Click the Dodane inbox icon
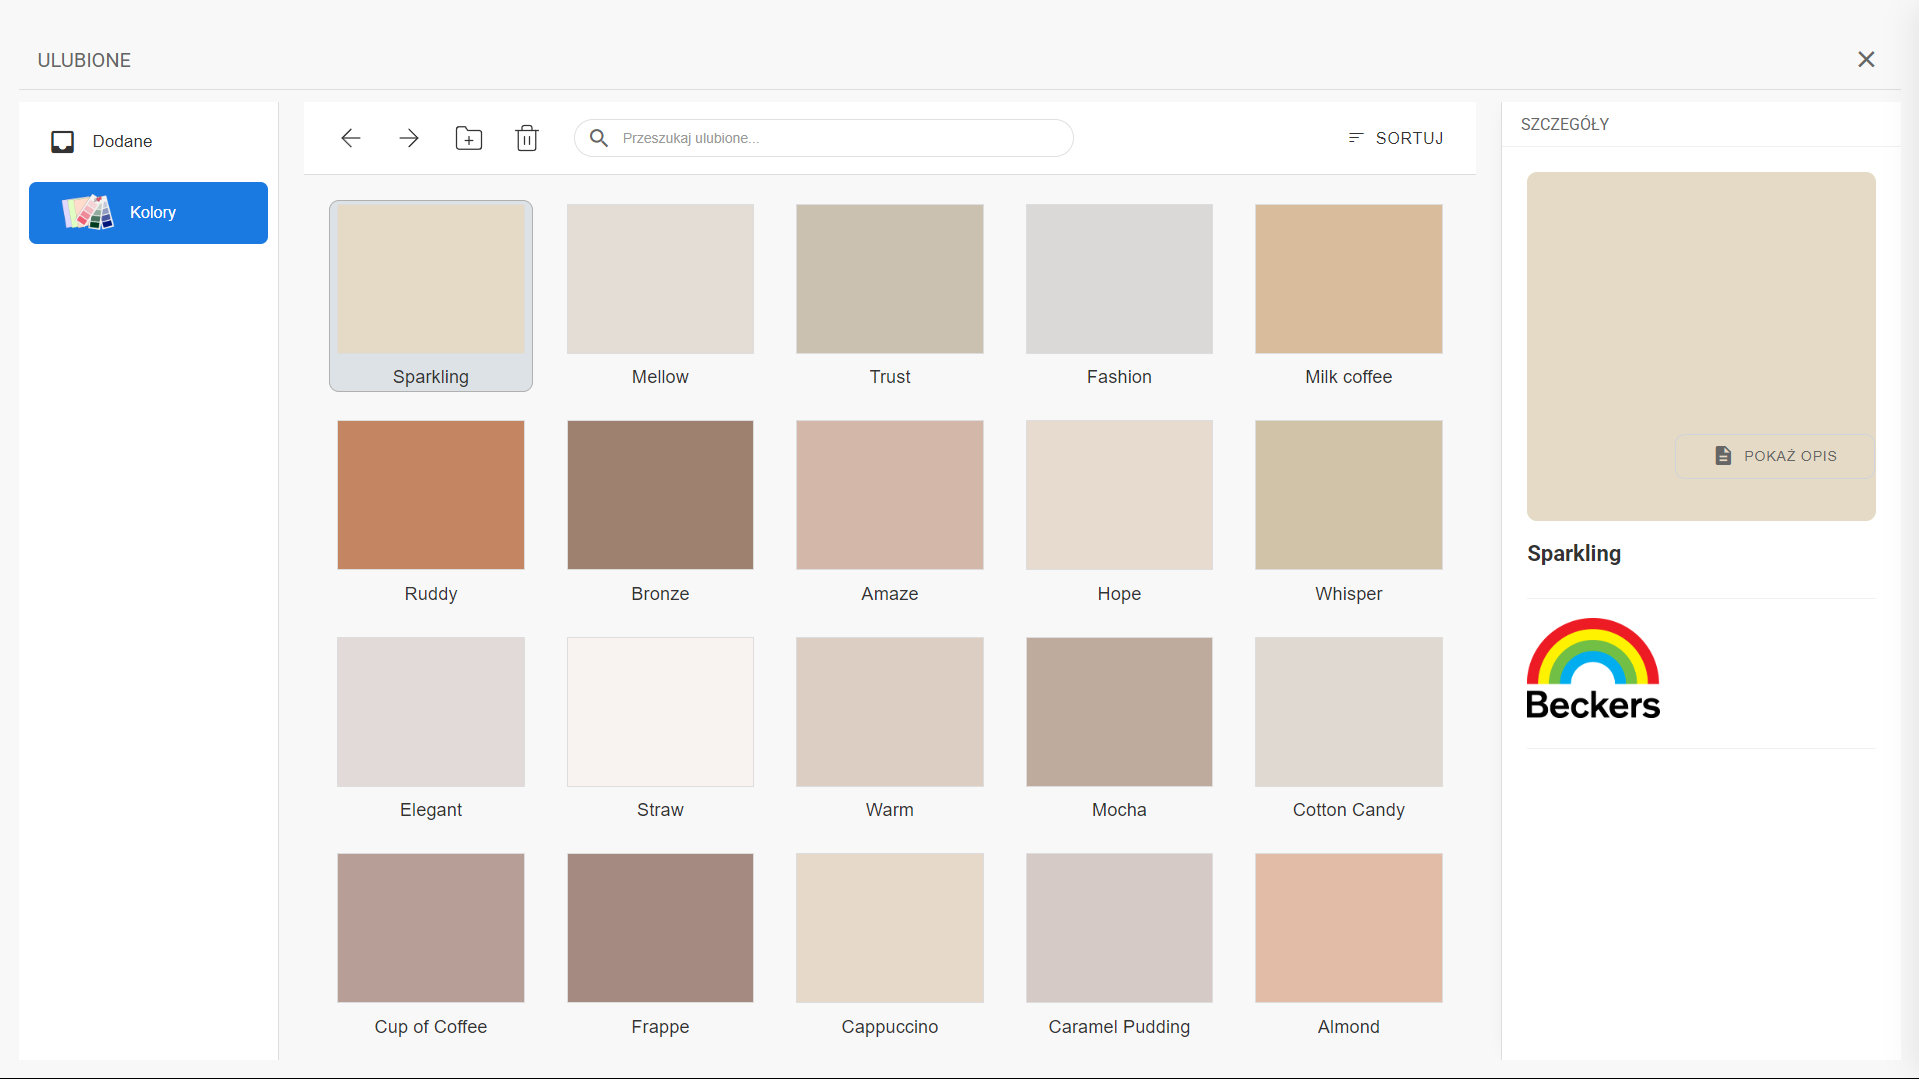The image size is (1919, 1079). 63,142
